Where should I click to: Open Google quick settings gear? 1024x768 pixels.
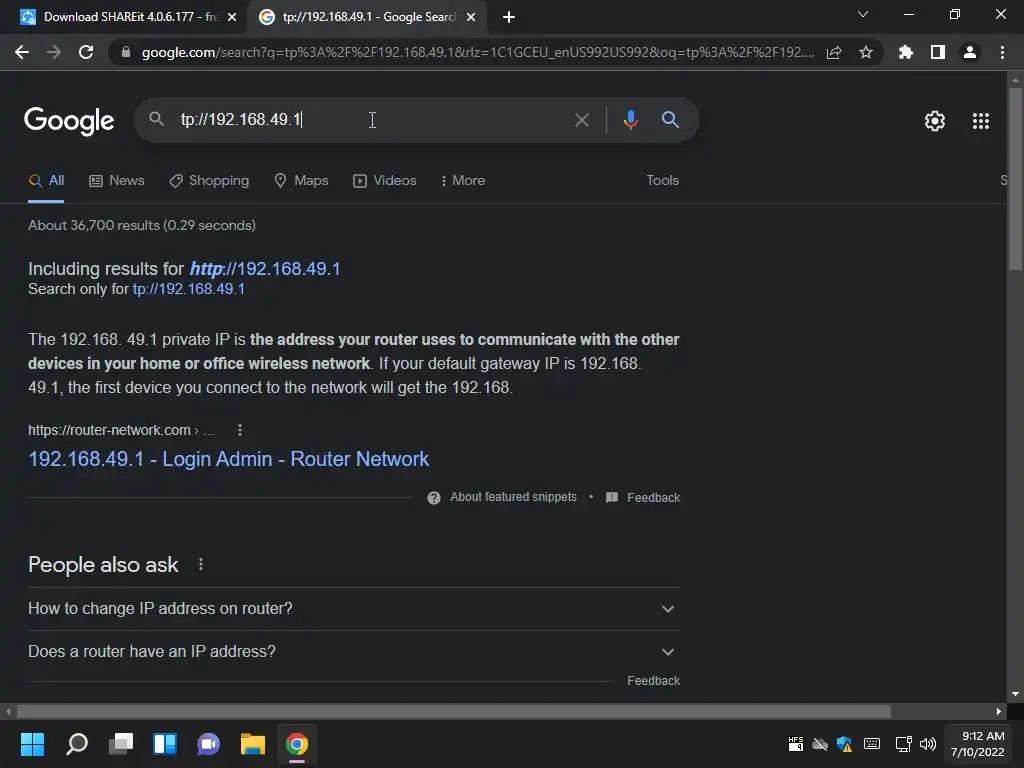coord(935,121)
